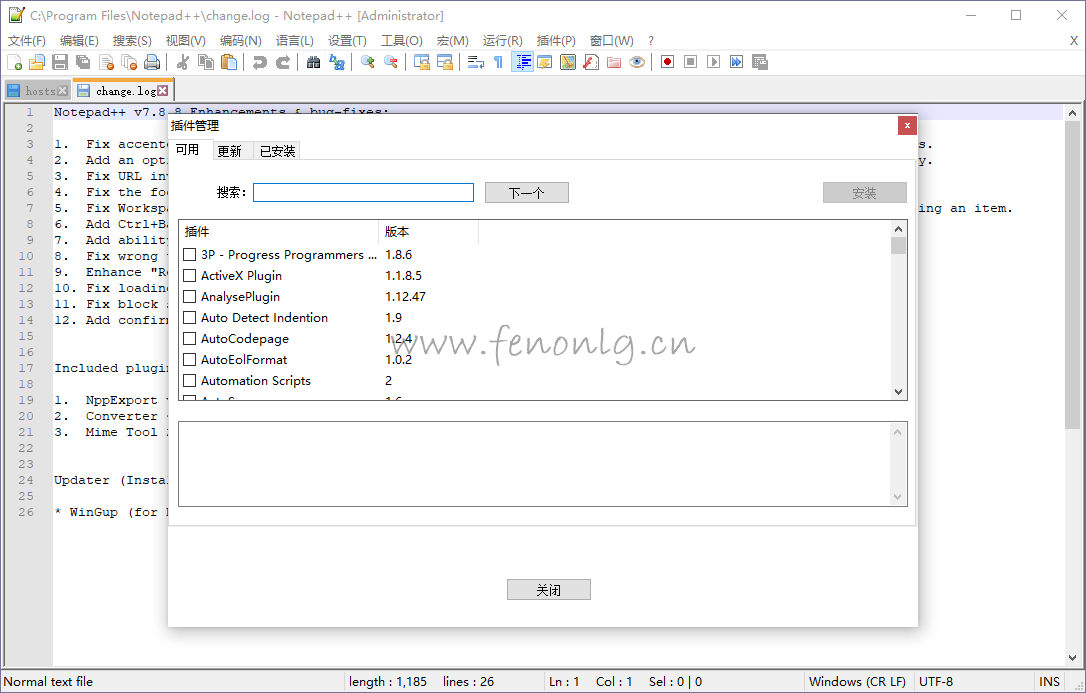
Task: Click the New file toolbar icon
Action: tap(14, 62)
